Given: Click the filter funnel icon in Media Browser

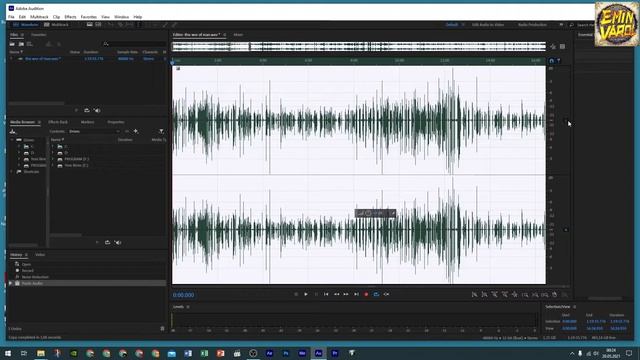Looking at the screenshot, I should pyautogui.click(x=161, y=131).
